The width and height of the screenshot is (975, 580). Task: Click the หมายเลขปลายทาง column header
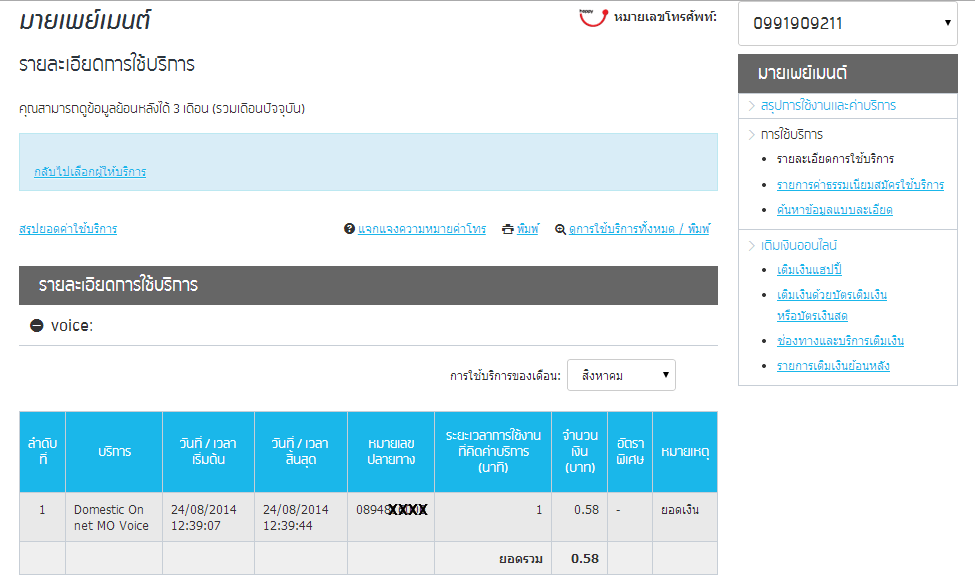tap(390, 451)
